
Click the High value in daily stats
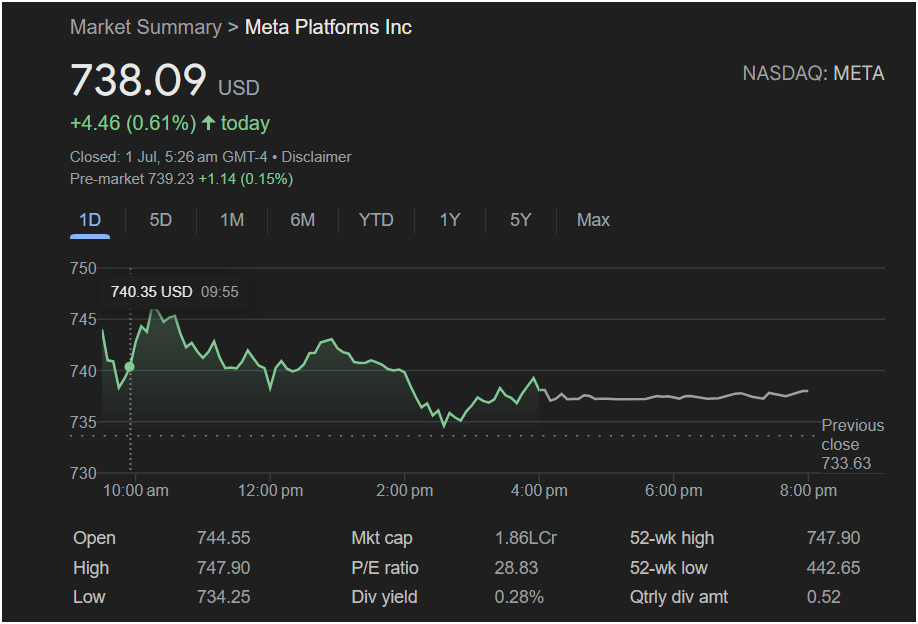224,568
